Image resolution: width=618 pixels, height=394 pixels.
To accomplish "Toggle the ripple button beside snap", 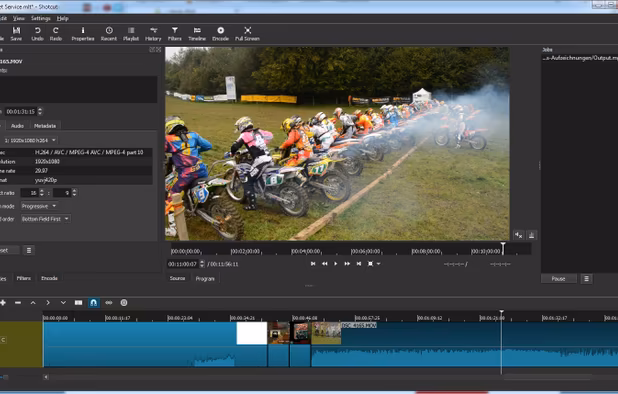I will [109, 303].
